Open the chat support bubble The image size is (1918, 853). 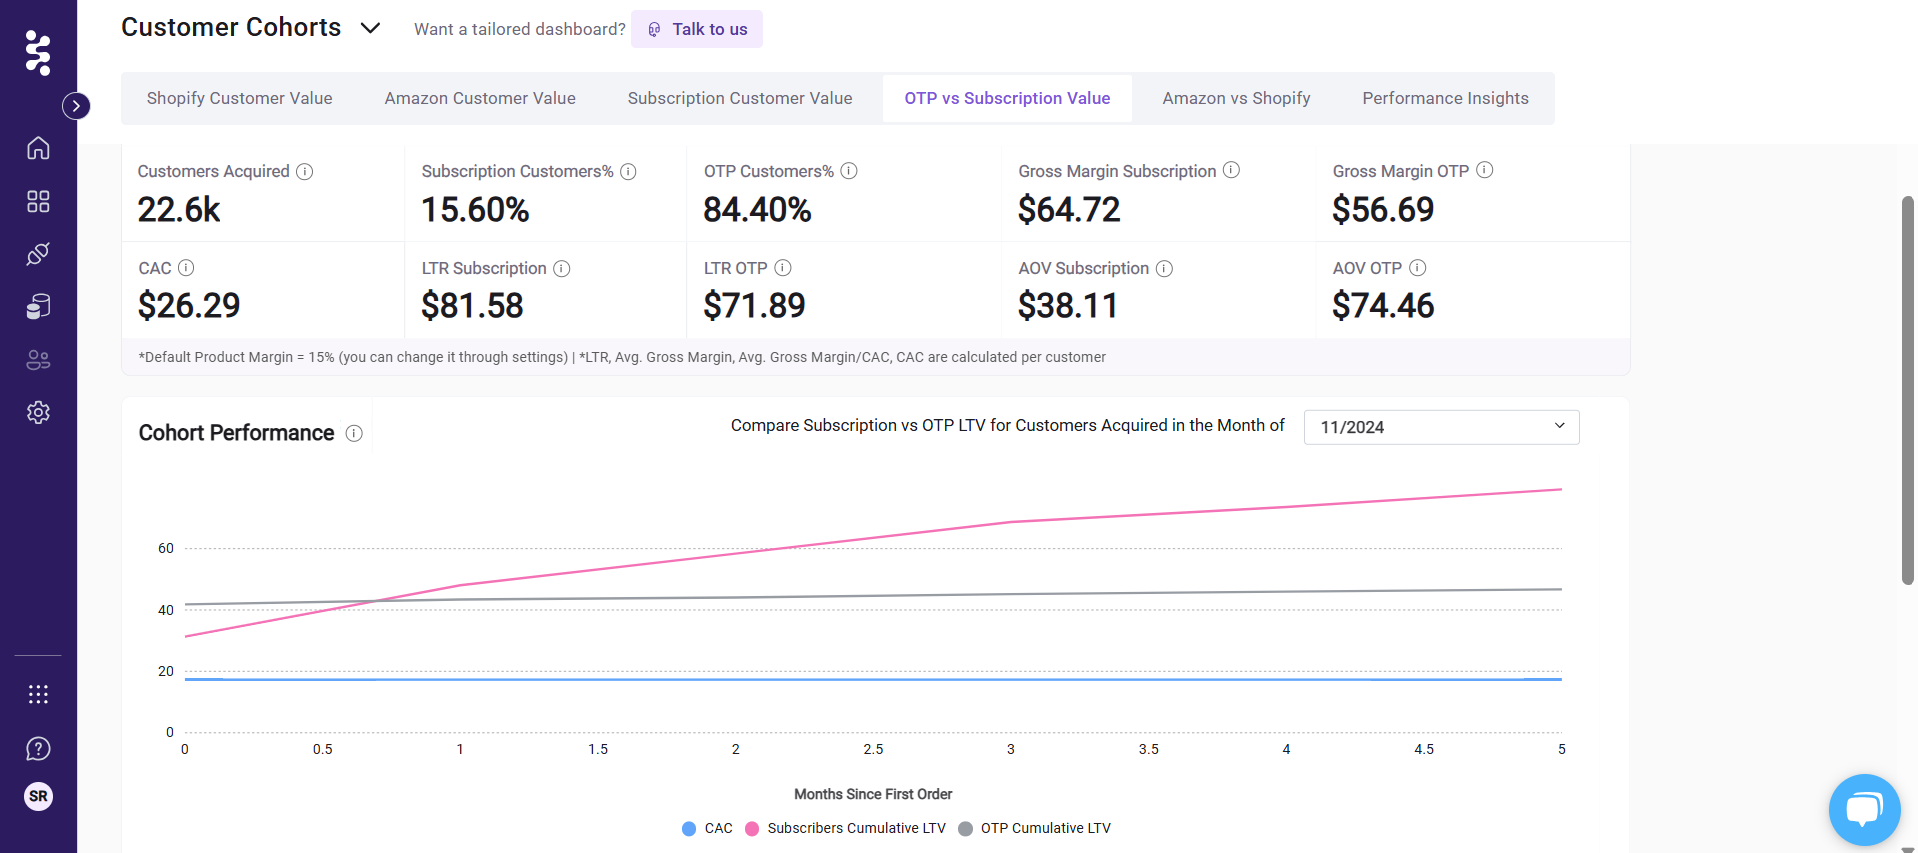click(1864, 809)
